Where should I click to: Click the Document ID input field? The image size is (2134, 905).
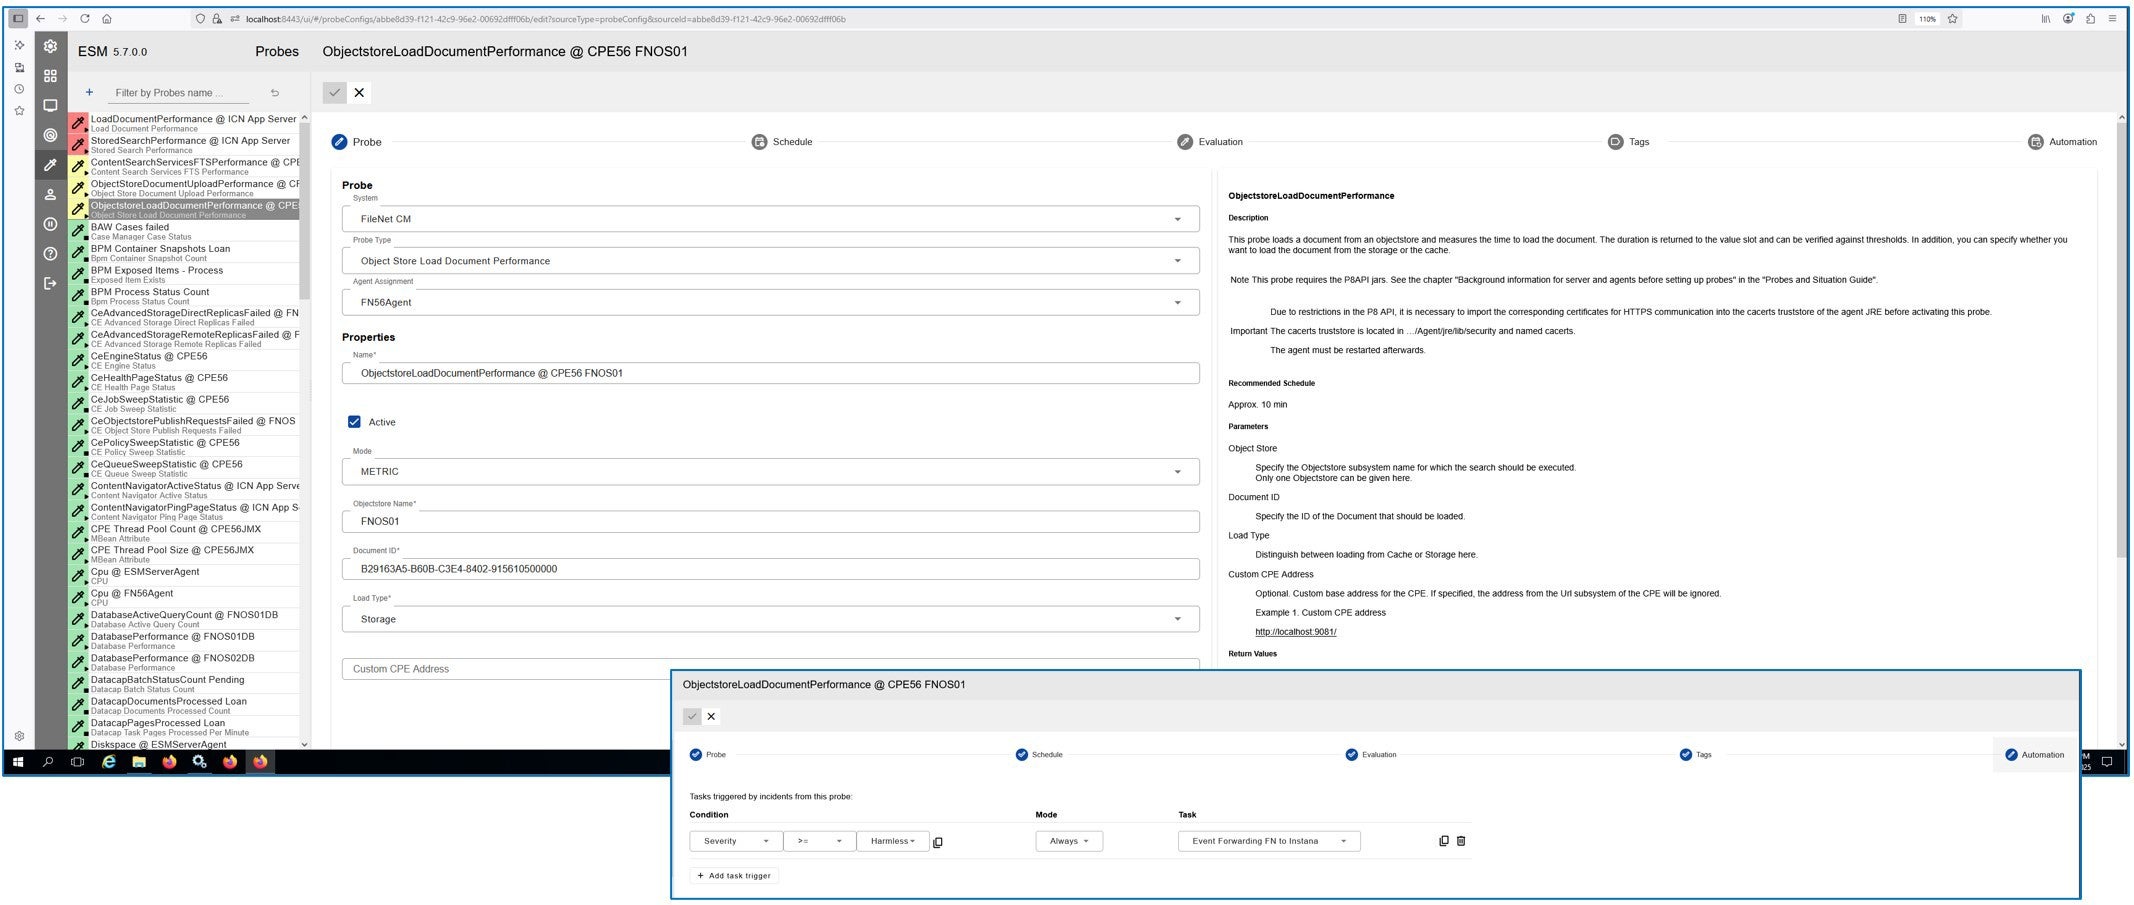(x=770, y=569)
